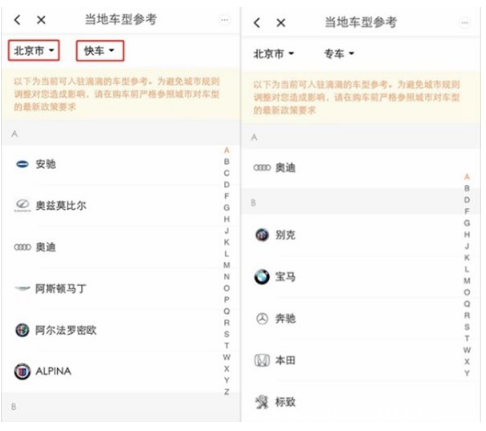
Task: Click the 奔驰 Mercedes logo
Action: click(x=262, y=319)
